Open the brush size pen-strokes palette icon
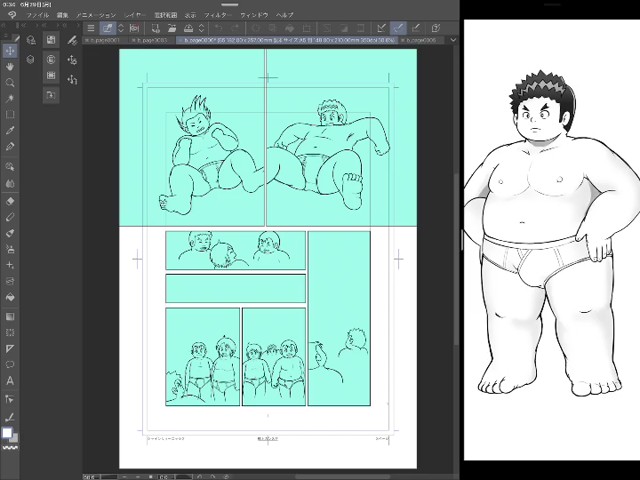The height and width of the screenshot is (480, 640). click(72, 40)
